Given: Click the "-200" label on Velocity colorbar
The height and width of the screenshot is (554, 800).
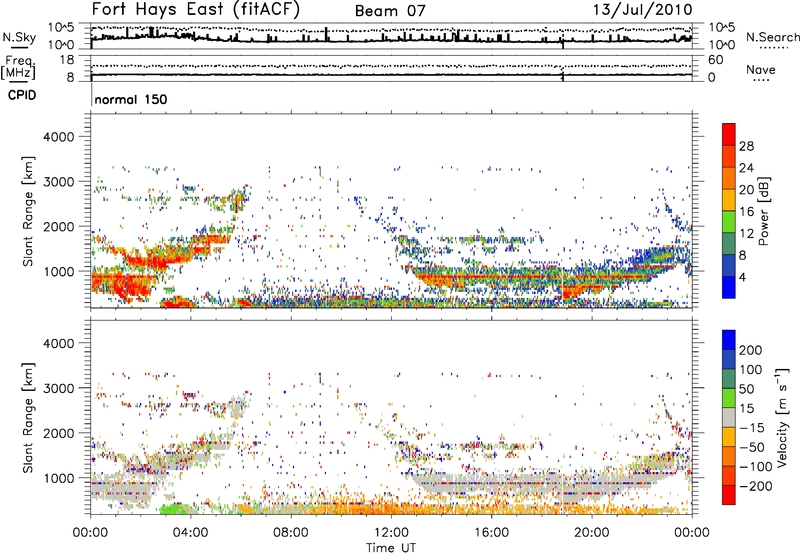Looking at the screenshot, I should pos(755,486).
